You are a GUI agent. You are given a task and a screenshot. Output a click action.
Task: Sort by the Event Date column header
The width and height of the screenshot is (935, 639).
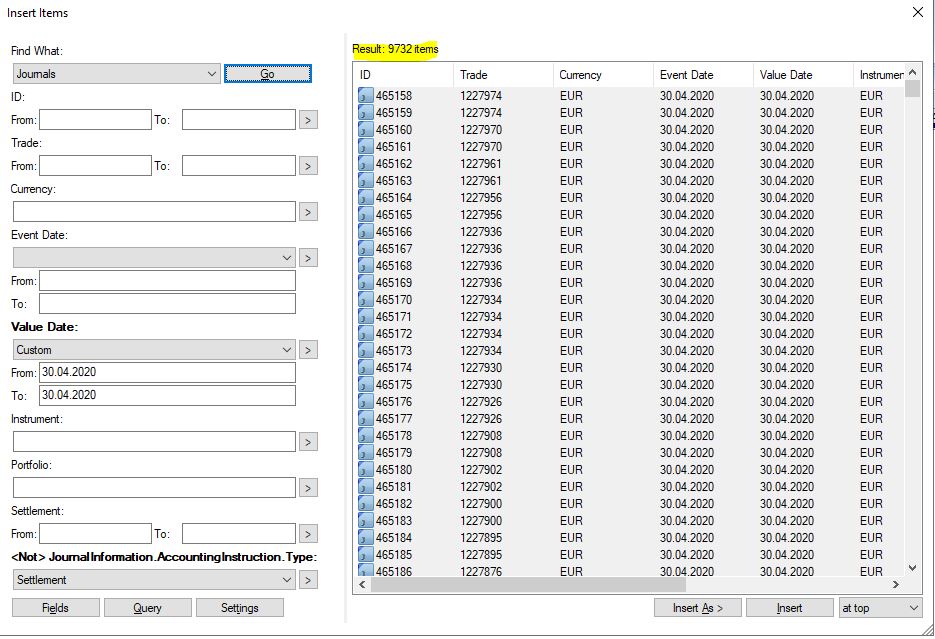point(703,75)
